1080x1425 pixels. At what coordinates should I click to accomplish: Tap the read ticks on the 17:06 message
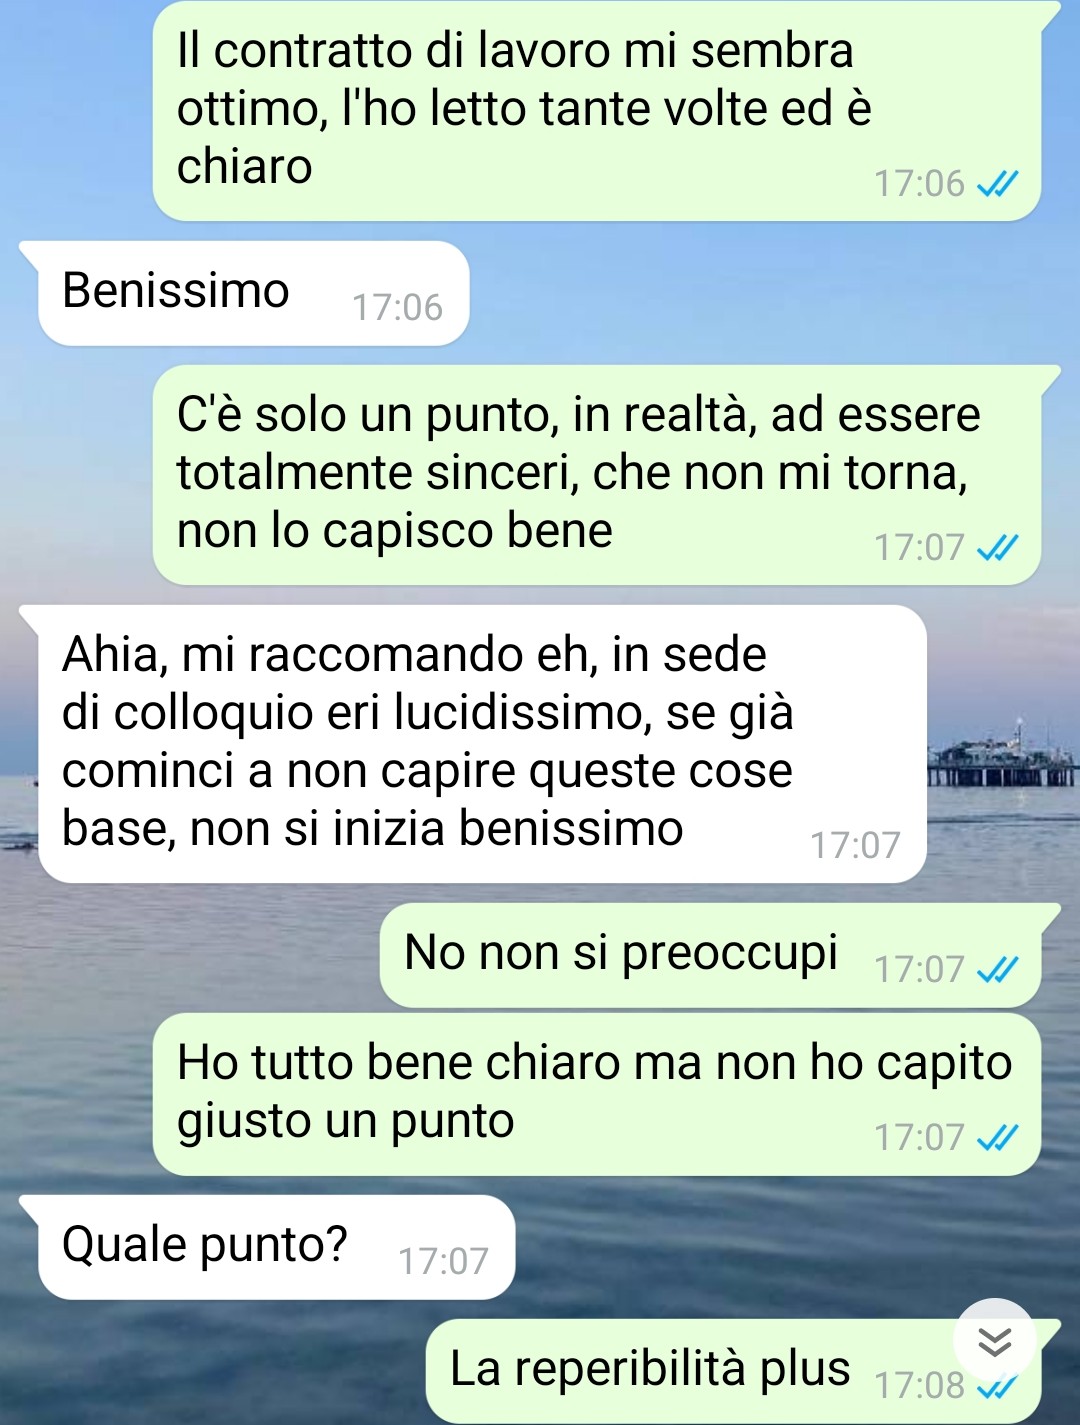(997, 184)
